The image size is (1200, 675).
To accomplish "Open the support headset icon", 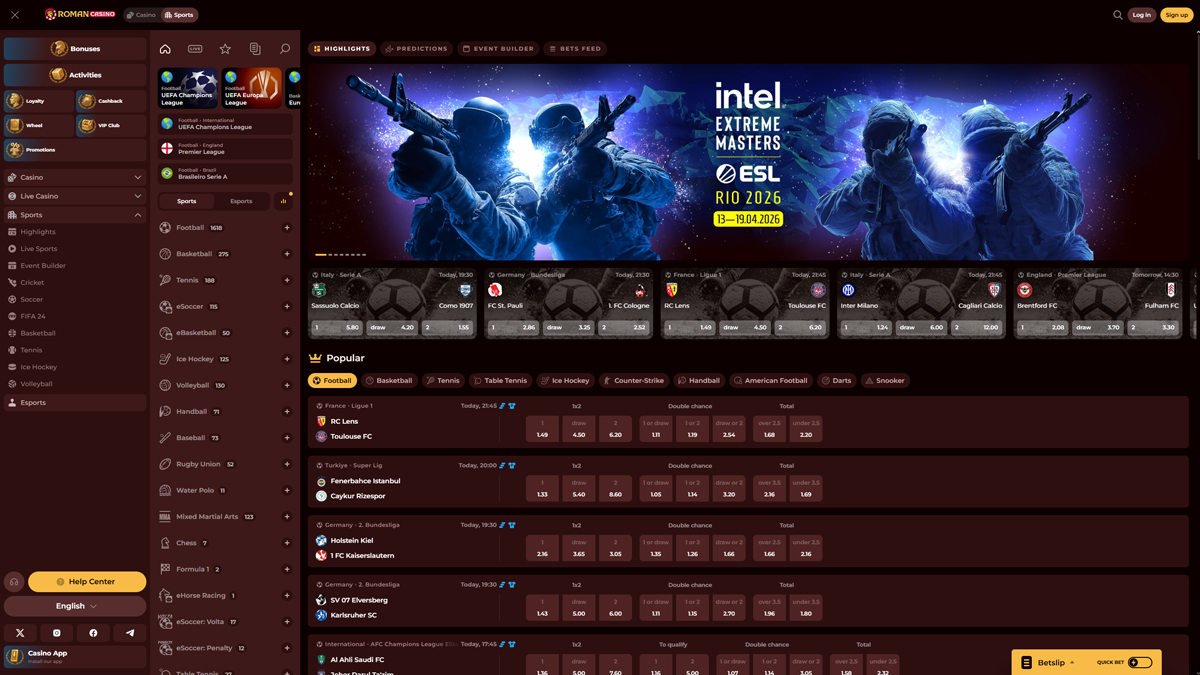I will [x=14, y=582].
